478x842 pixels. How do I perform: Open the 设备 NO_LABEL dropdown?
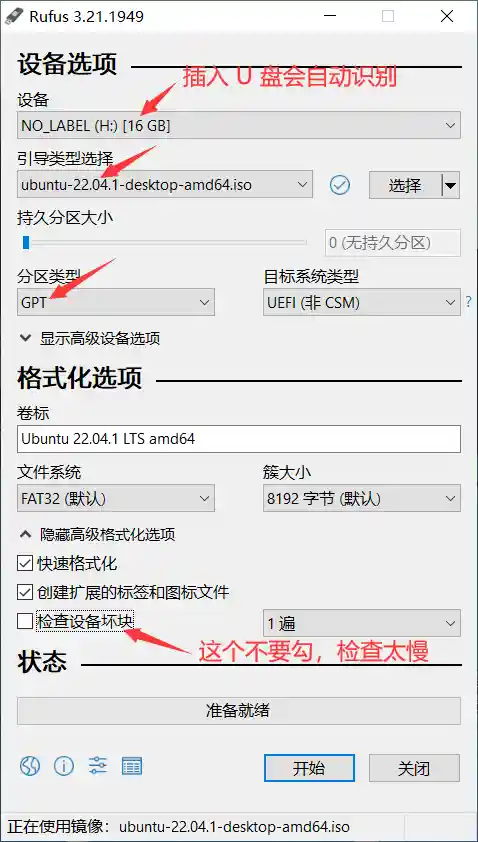tap(238, 125)
